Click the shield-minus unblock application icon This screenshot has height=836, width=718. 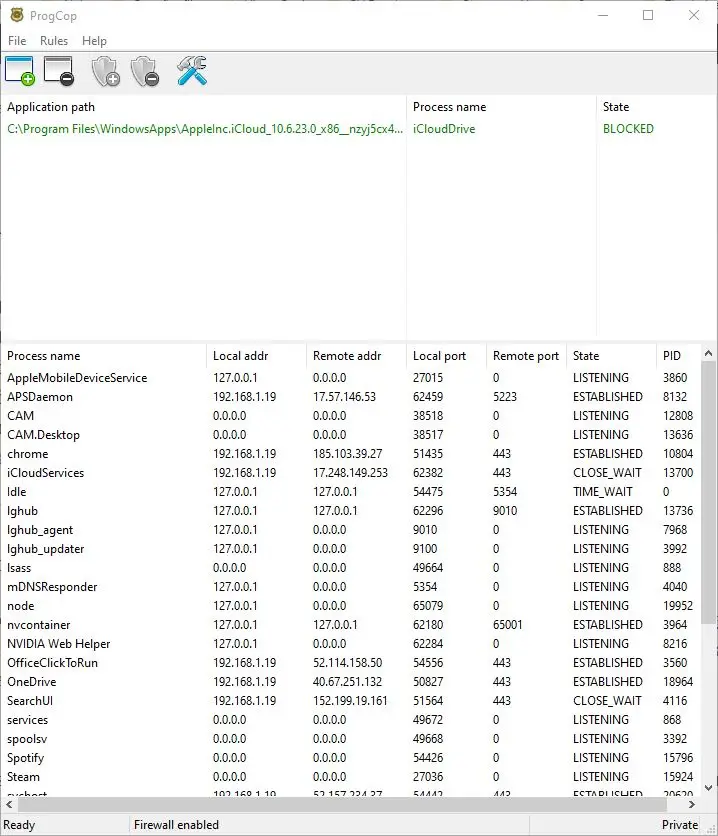(x=144, y=71)
